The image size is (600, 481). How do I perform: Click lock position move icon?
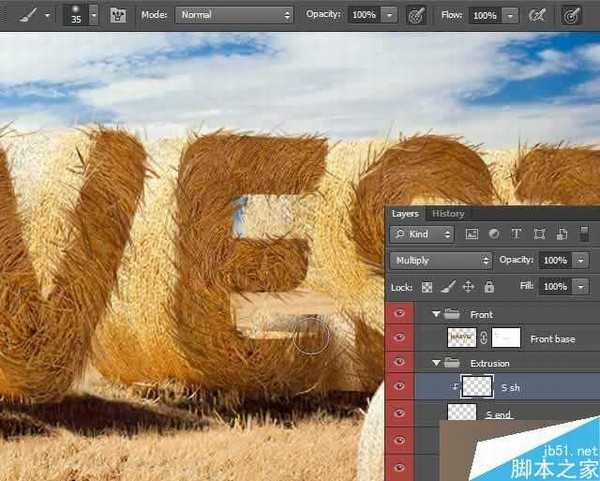468,286
